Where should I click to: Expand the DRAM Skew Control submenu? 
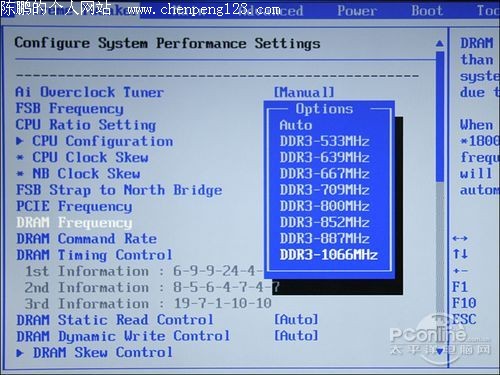coord(103,352)
